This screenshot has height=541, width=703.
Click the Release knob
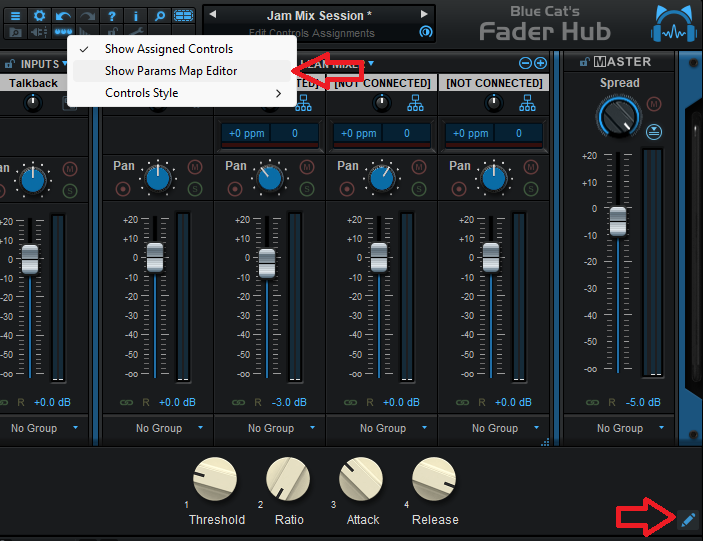click(x=434, y=479)
